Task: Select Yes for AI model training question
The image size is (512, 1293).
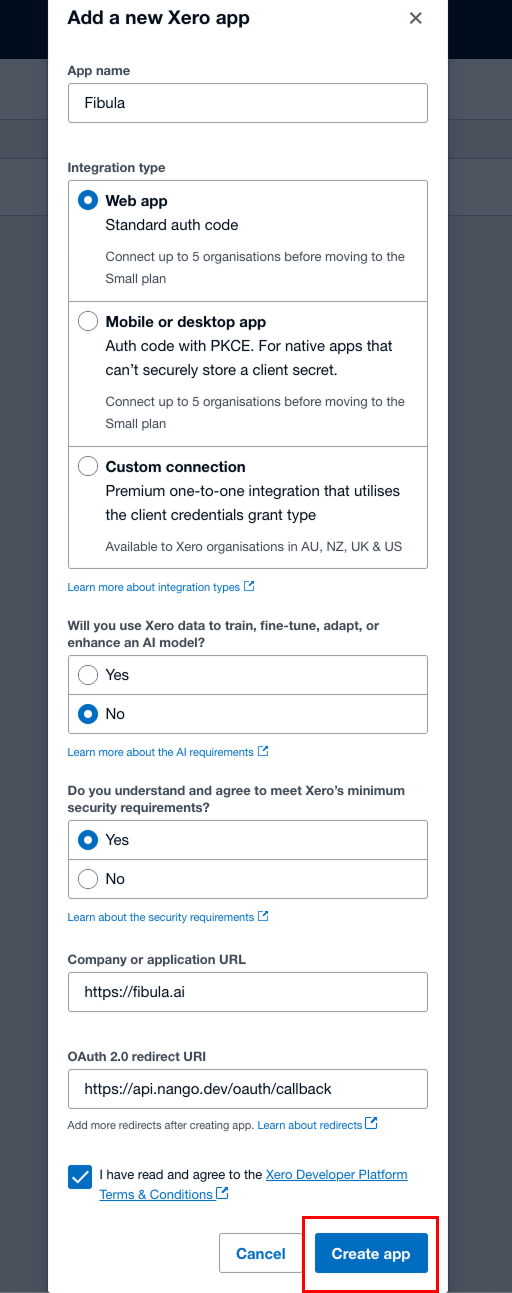Action: 88,675
